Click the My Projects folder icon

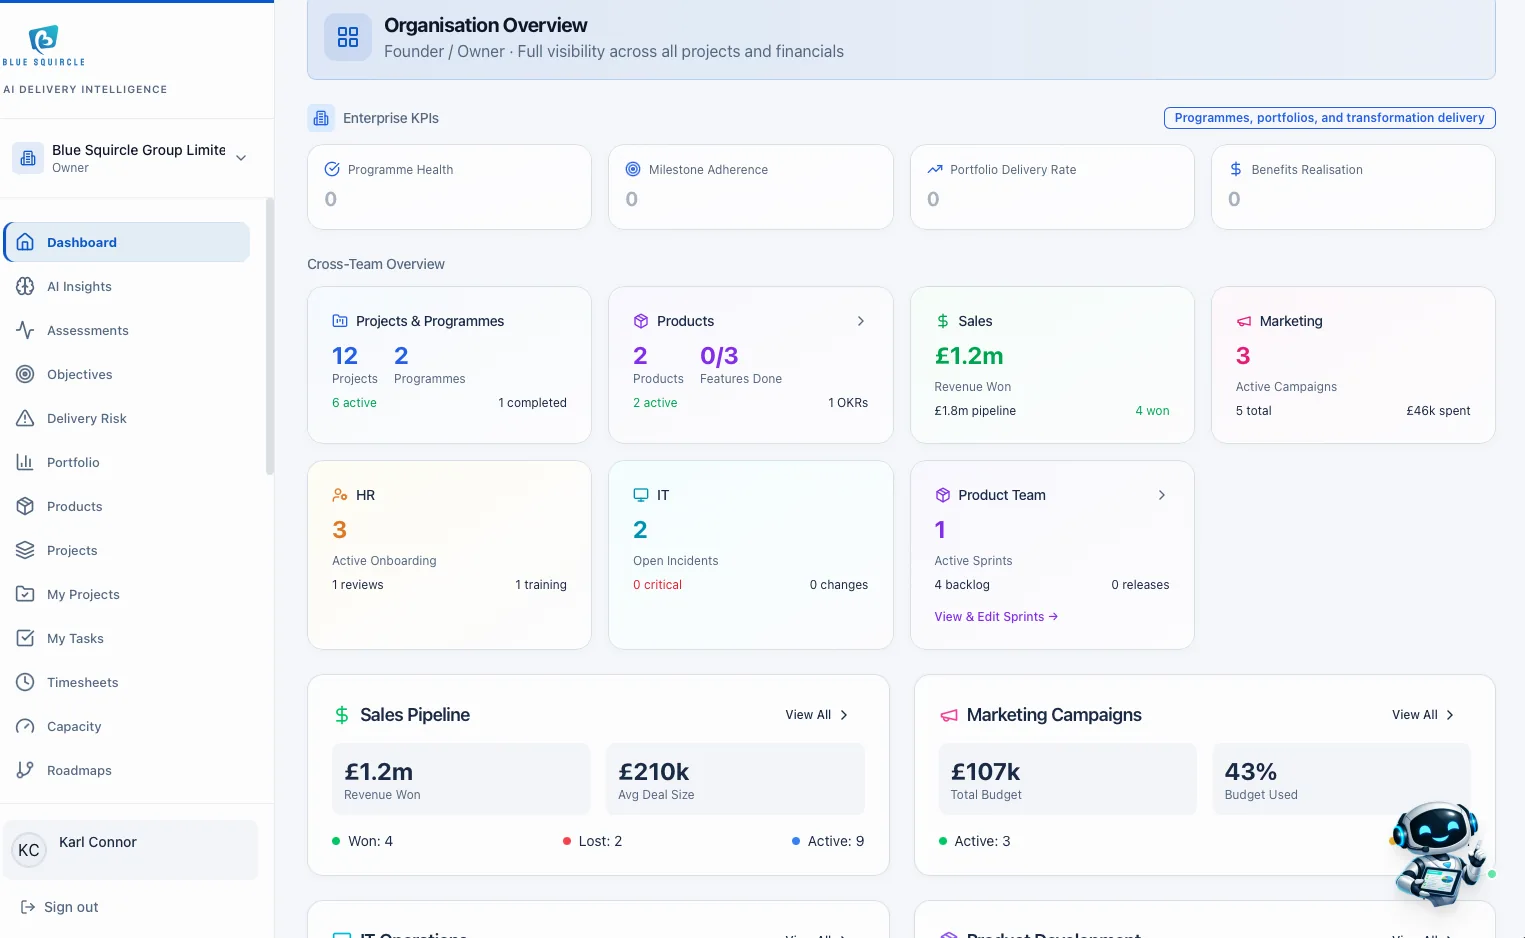click(x=26, y=594)
